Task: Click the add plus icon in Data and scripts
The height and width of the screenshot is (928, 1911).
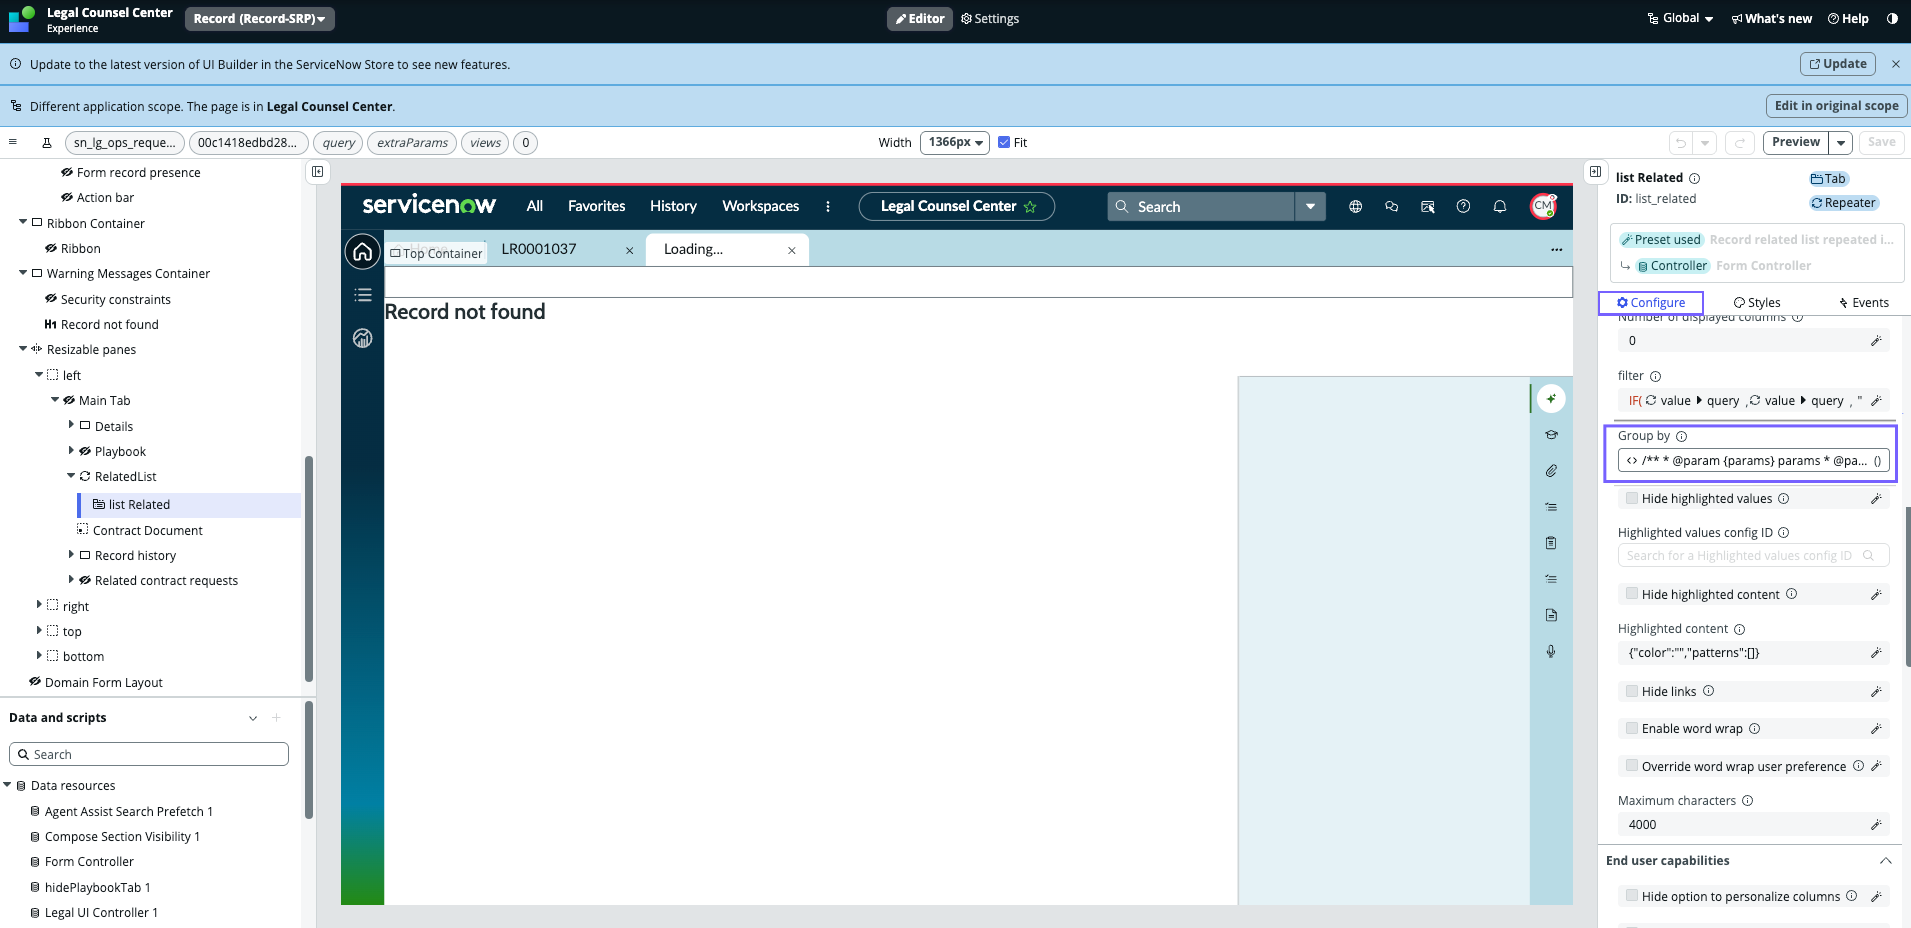Action: (276, 718)
